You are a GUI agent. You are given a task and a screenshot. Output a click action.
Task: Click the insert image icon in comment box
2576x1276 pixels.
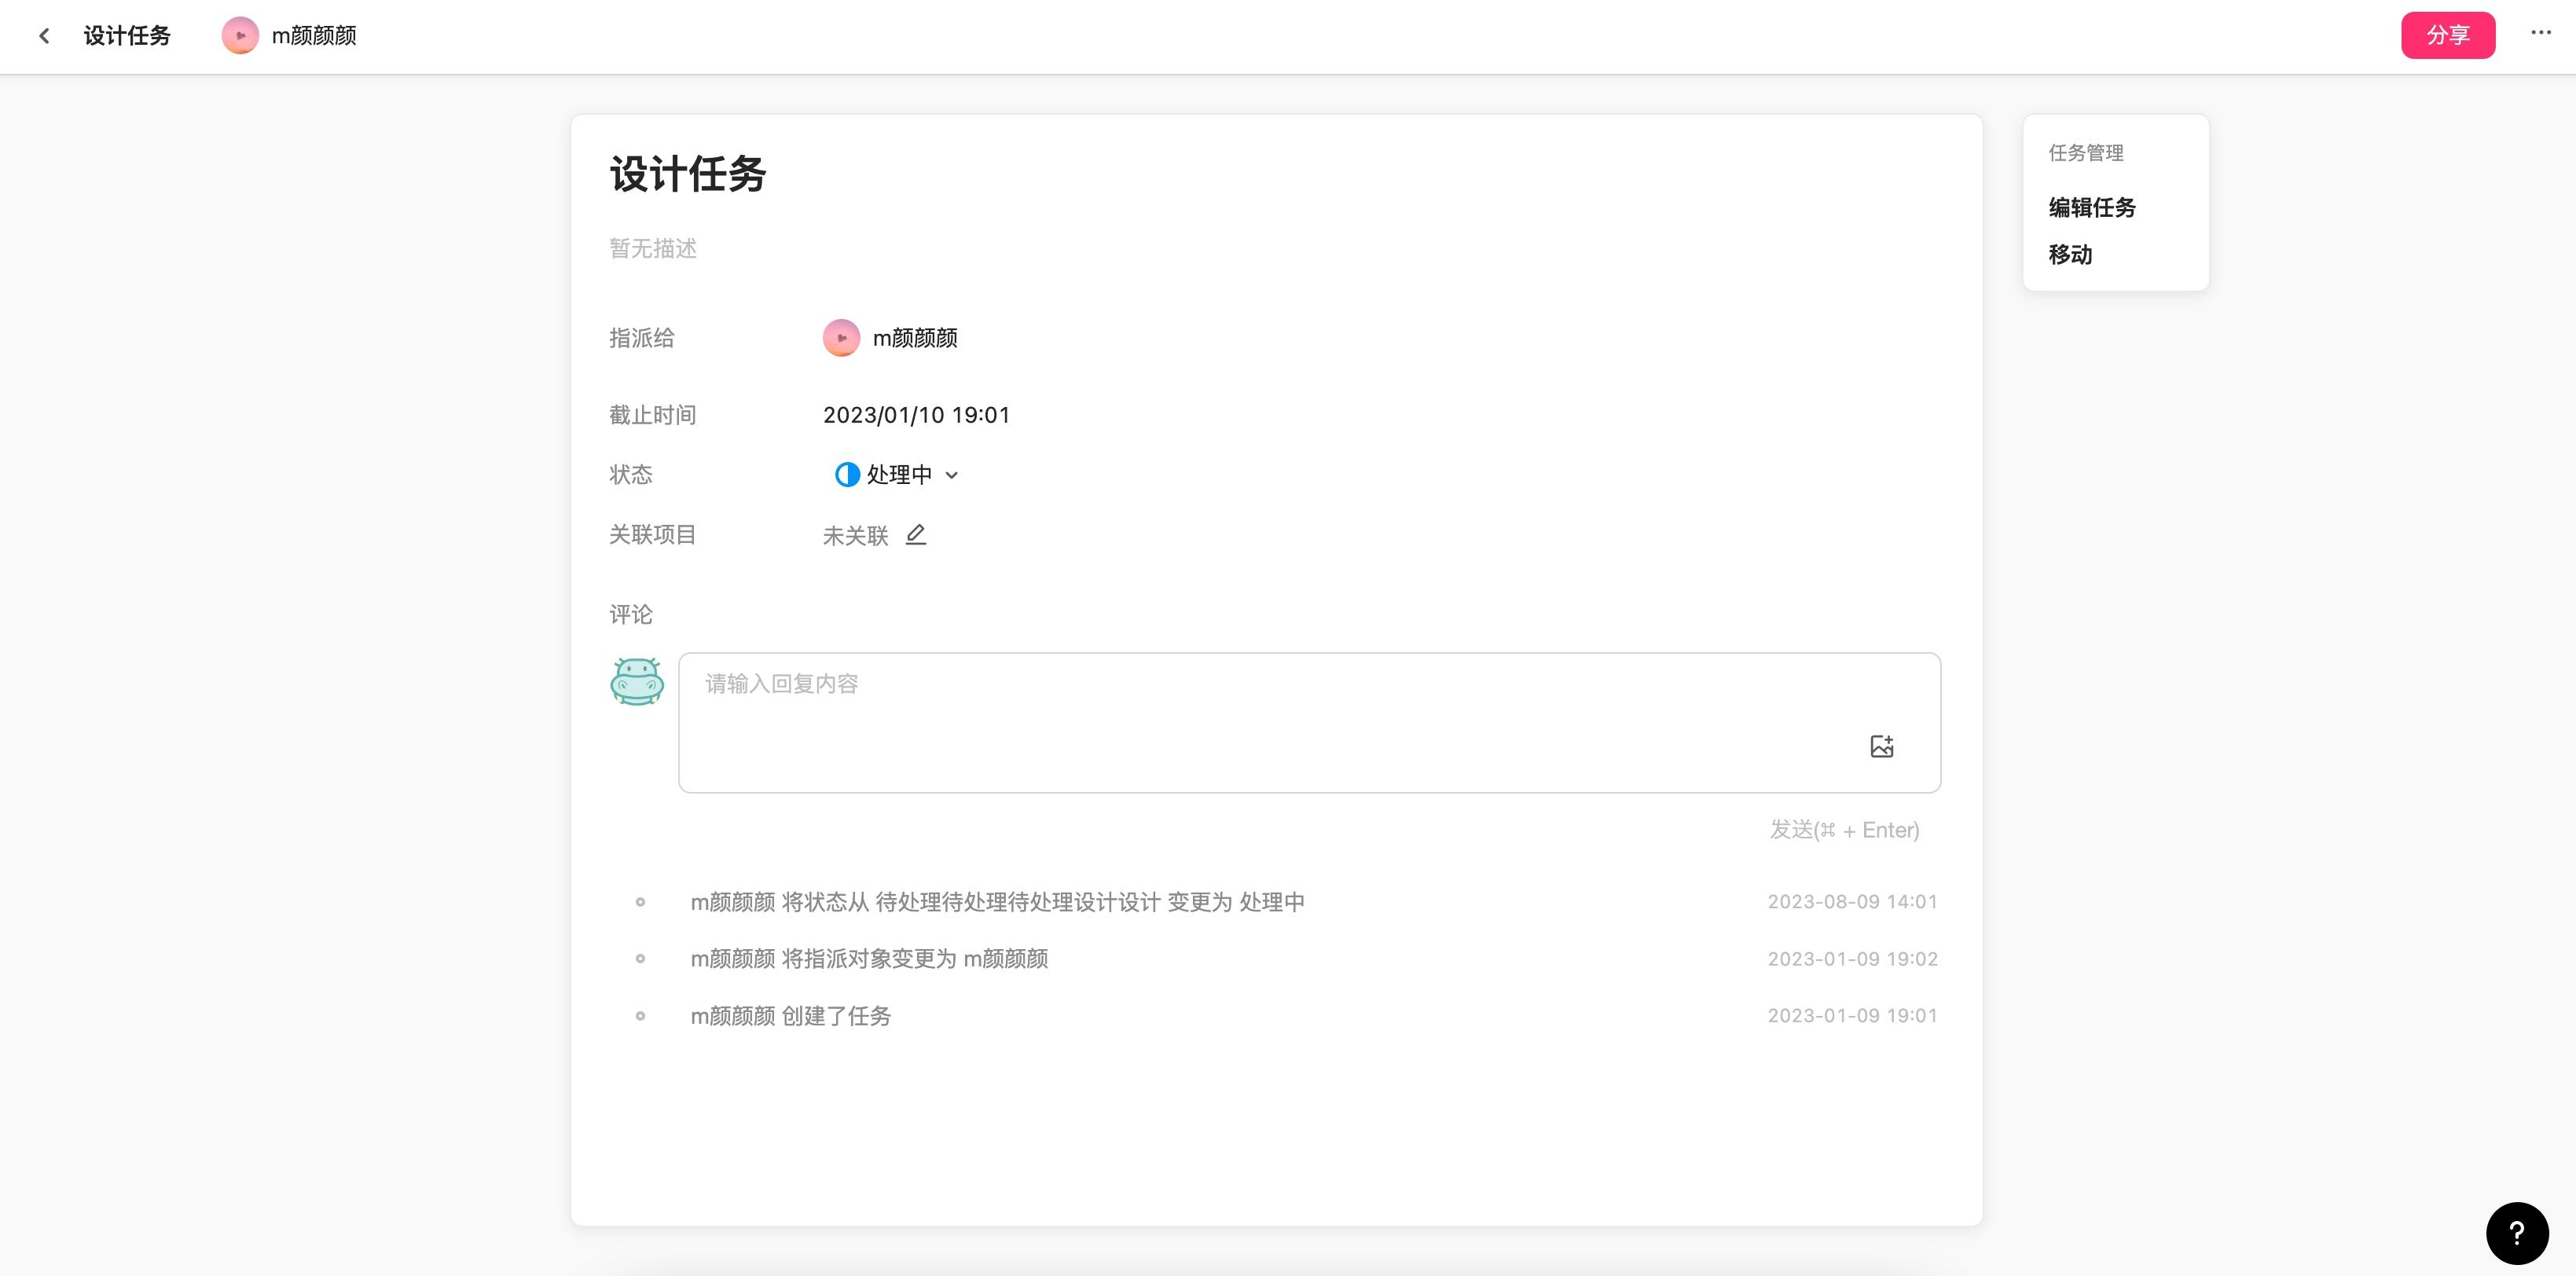(x=1881, y=746)
